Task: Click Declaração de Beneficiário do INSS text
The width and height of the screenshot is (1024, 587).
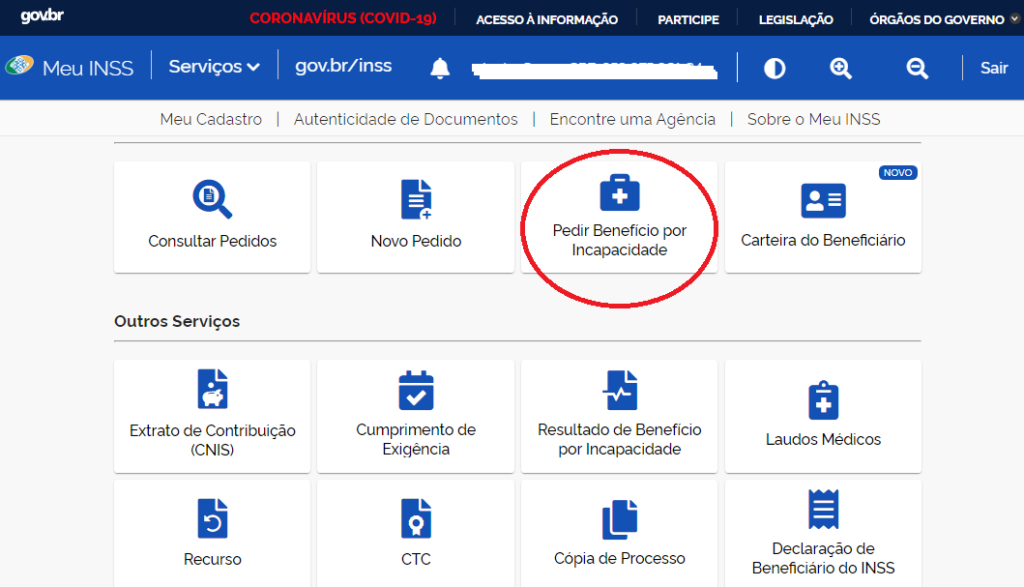Action: (823, 558)
